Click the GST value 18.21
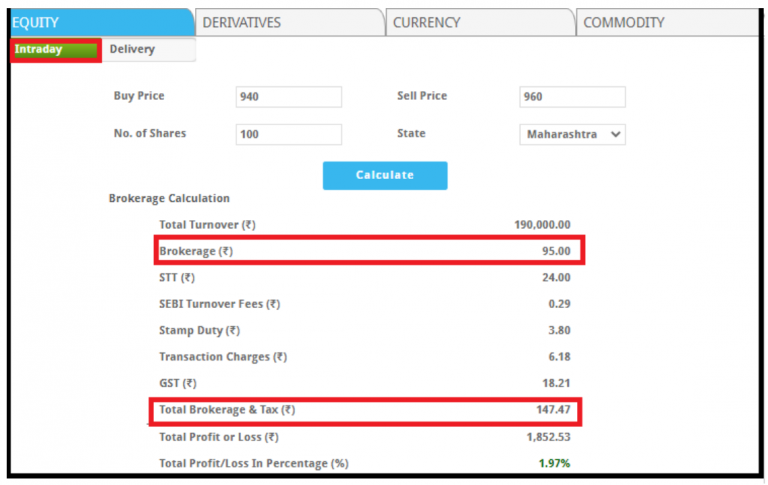Screen dimensions: 768x485 click(557, 383)
